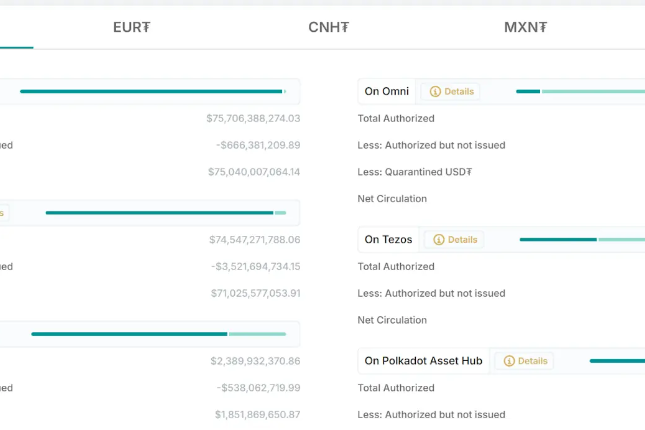645x430 pixels.
Task: Select the On Omni label
Action: (x=387, y=91)
